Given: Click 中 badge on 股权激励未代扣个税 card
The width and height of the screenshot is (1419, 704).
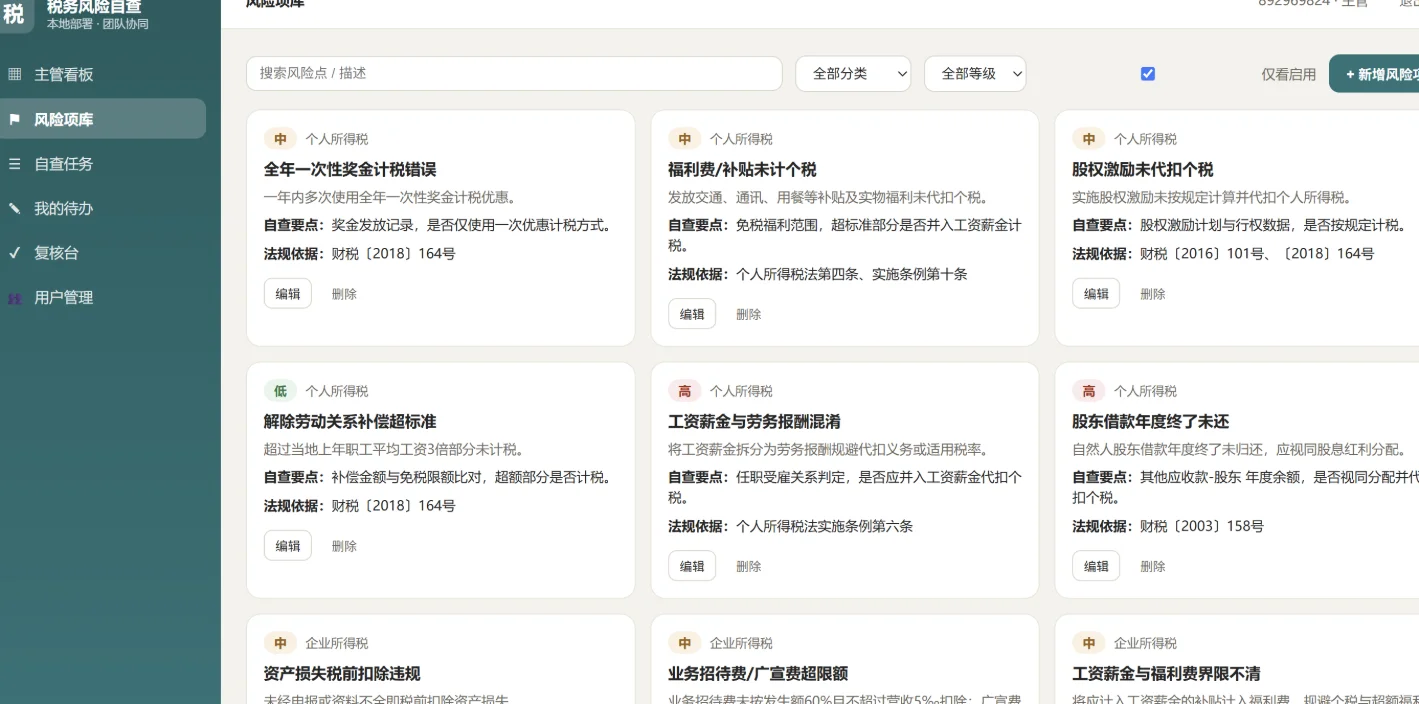Looking at the screenshot, I should (x=1089, y=139).
